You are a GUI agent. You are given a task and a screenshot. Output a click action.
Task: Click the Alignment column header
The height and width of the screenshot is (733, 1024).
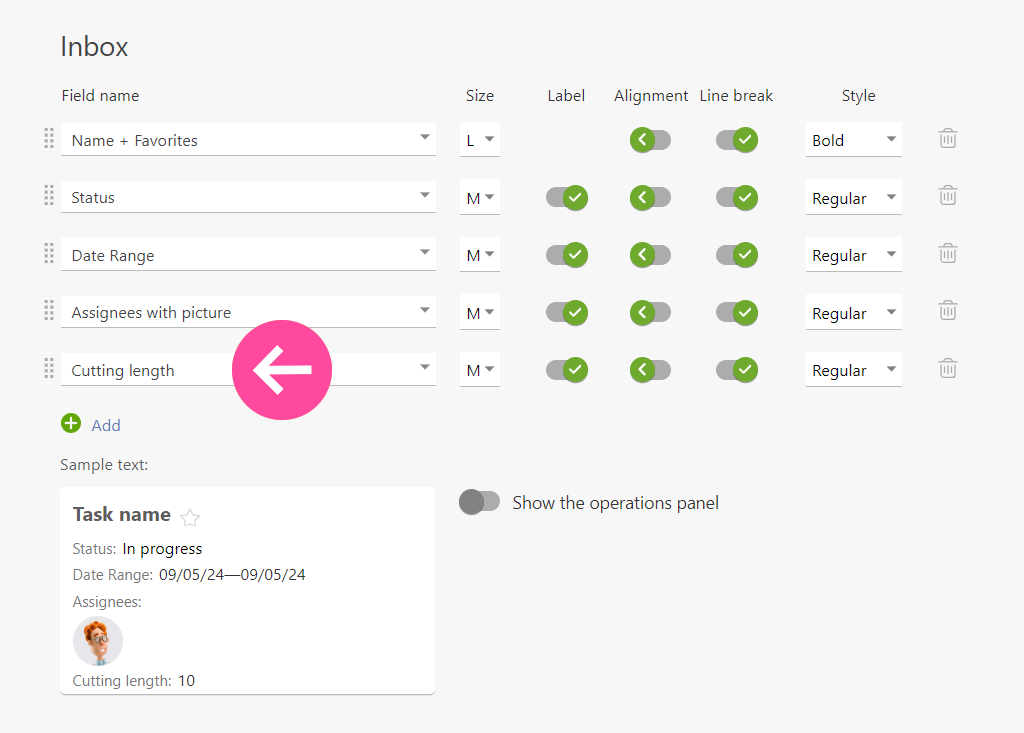[x=651, y=95]
